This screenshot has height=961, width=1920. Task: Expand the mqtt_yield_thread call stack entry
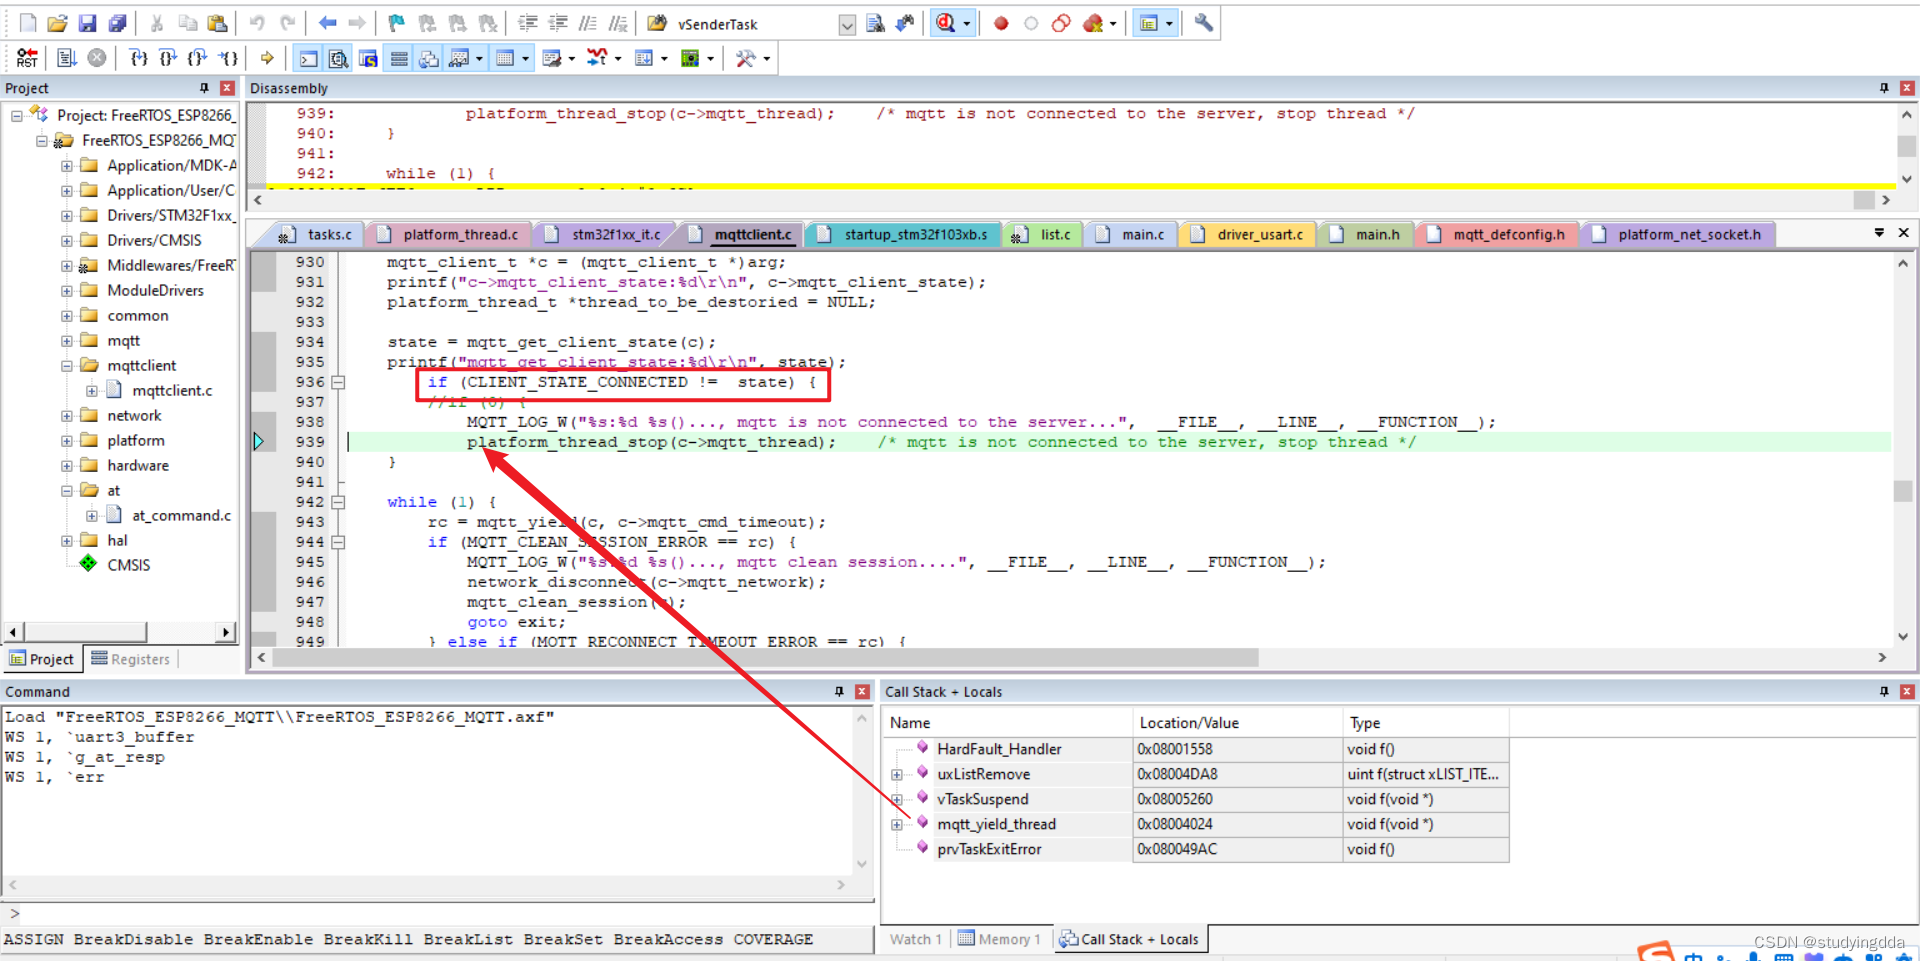[x=897, y=824]
